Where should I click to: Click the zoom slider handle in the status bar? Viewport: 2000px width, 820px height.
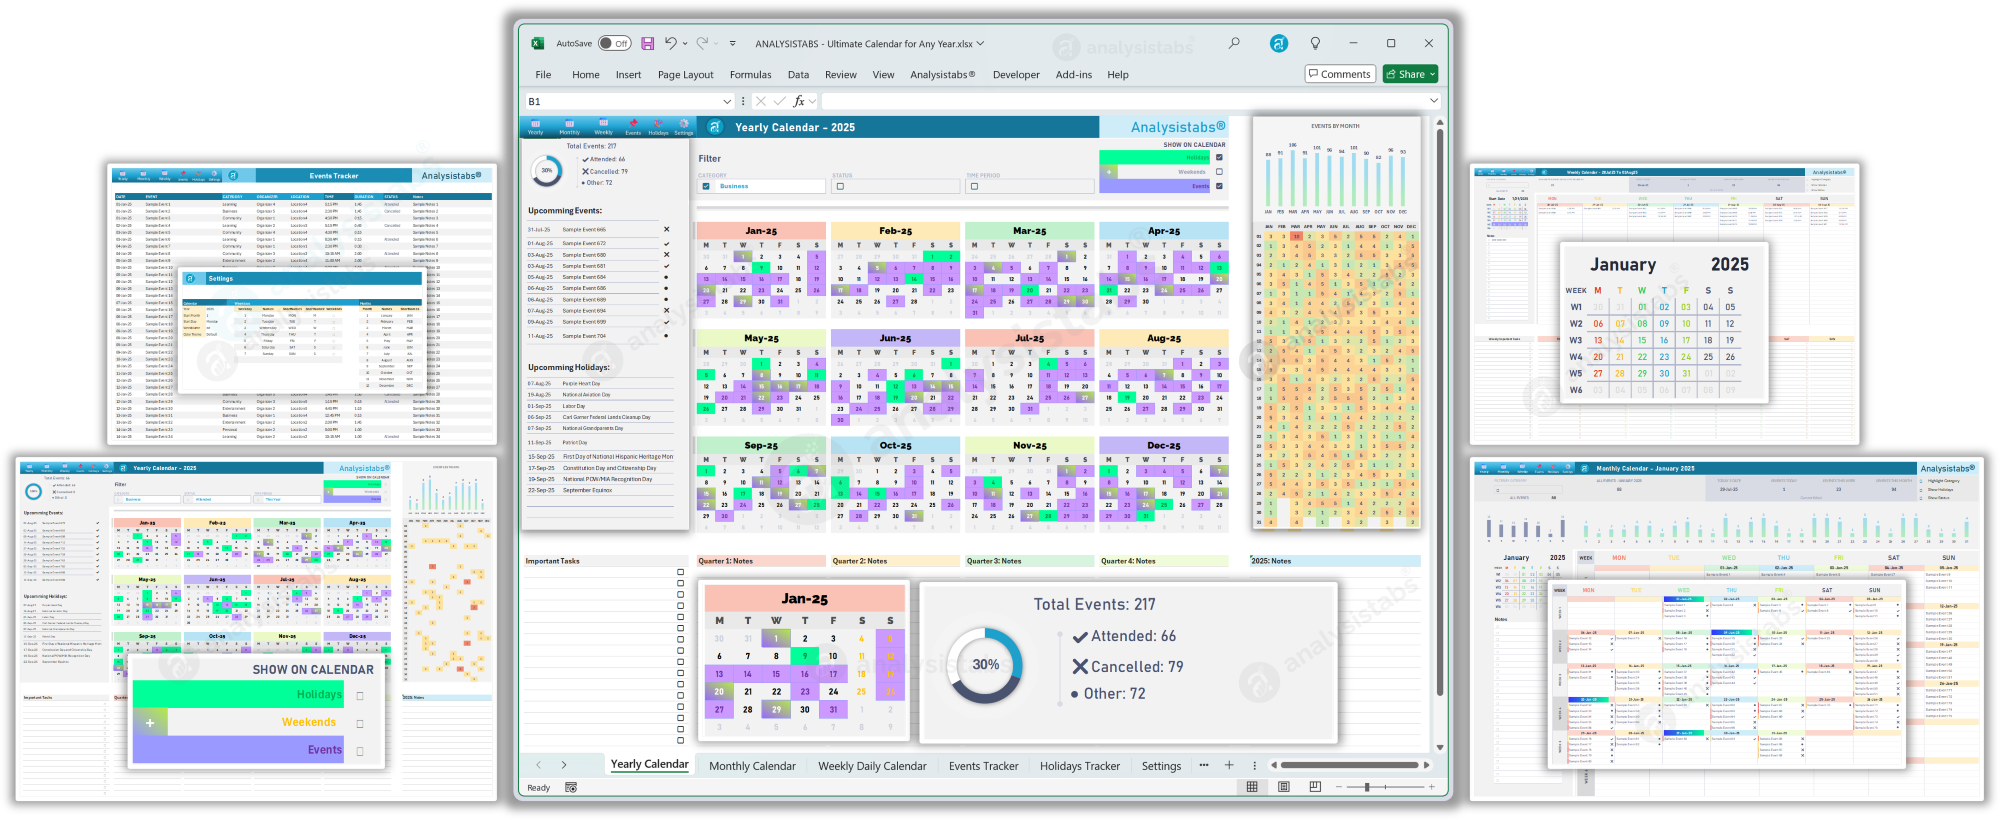[x=1367, y=787]
